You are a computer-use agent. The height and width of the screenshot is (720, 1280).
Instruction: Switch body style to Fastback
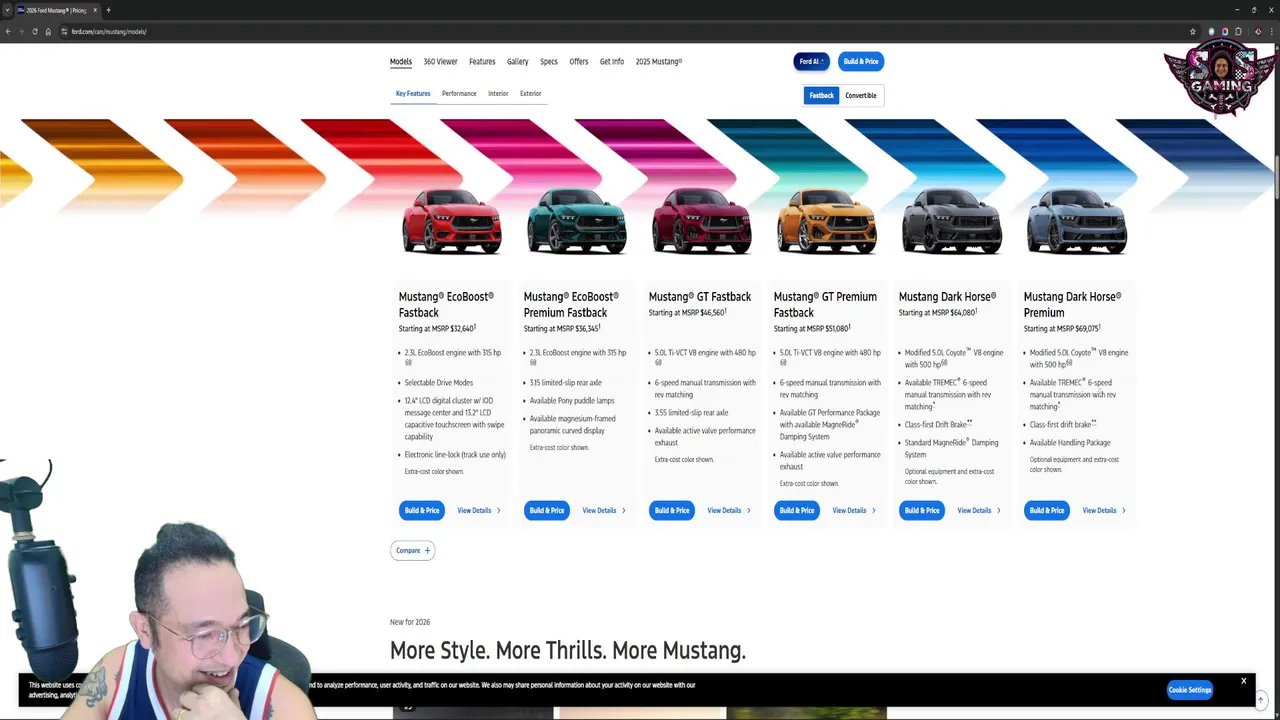coord(821,95)
